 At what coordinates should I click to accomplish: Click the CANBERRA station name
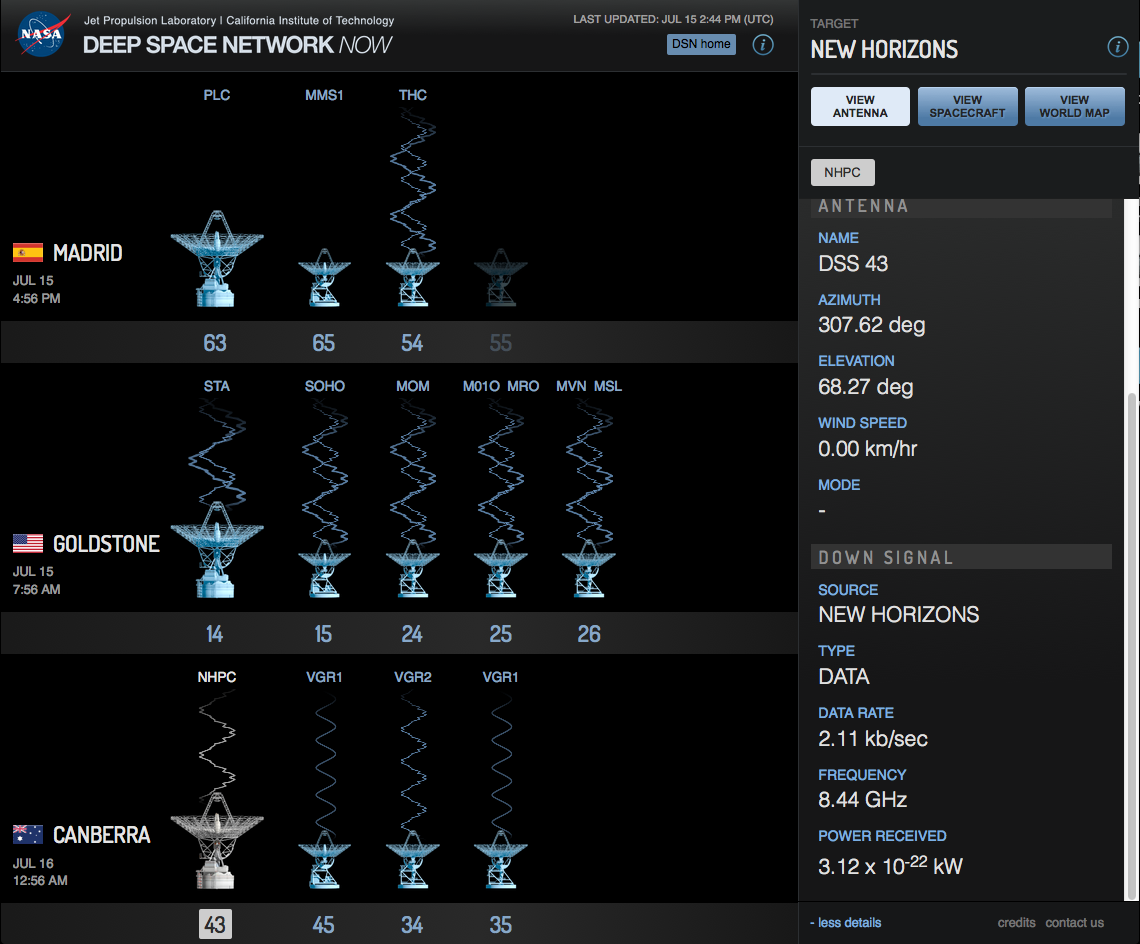tap(102, 835)
